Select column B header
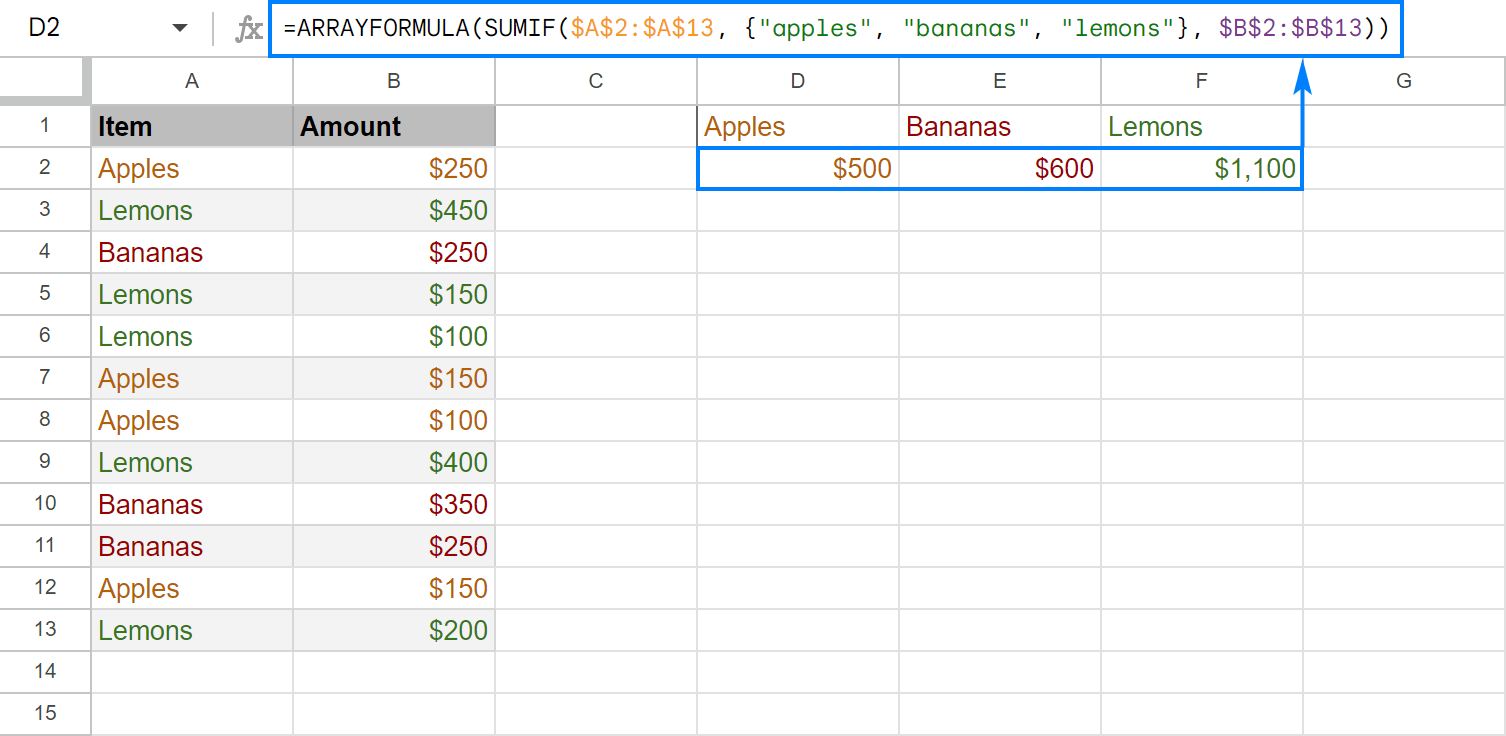This screenshot has width=1506, height=736. click(394, 81)
